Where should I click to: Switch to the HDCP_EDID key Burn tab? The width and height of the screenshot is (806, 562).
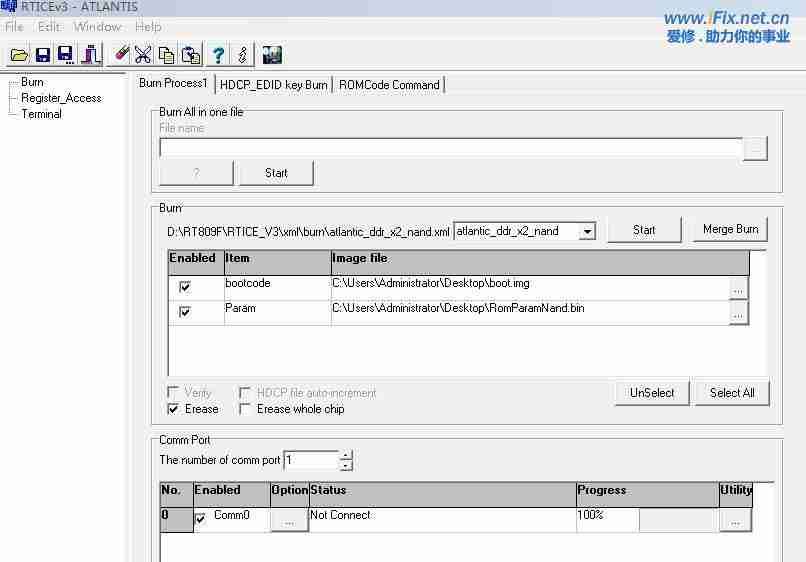coord(273,85)
